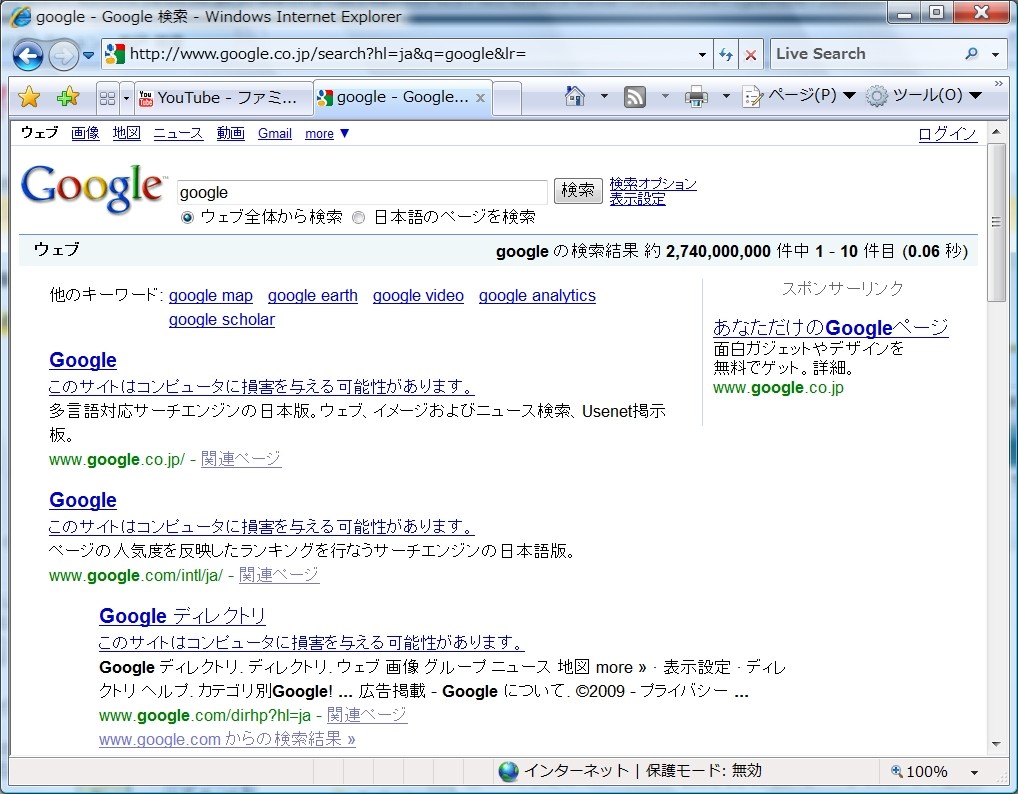Select ウェブ全体から検索 radio button
The height and width of the screenshot is (794, 1018).
click(x=187, y=217)
